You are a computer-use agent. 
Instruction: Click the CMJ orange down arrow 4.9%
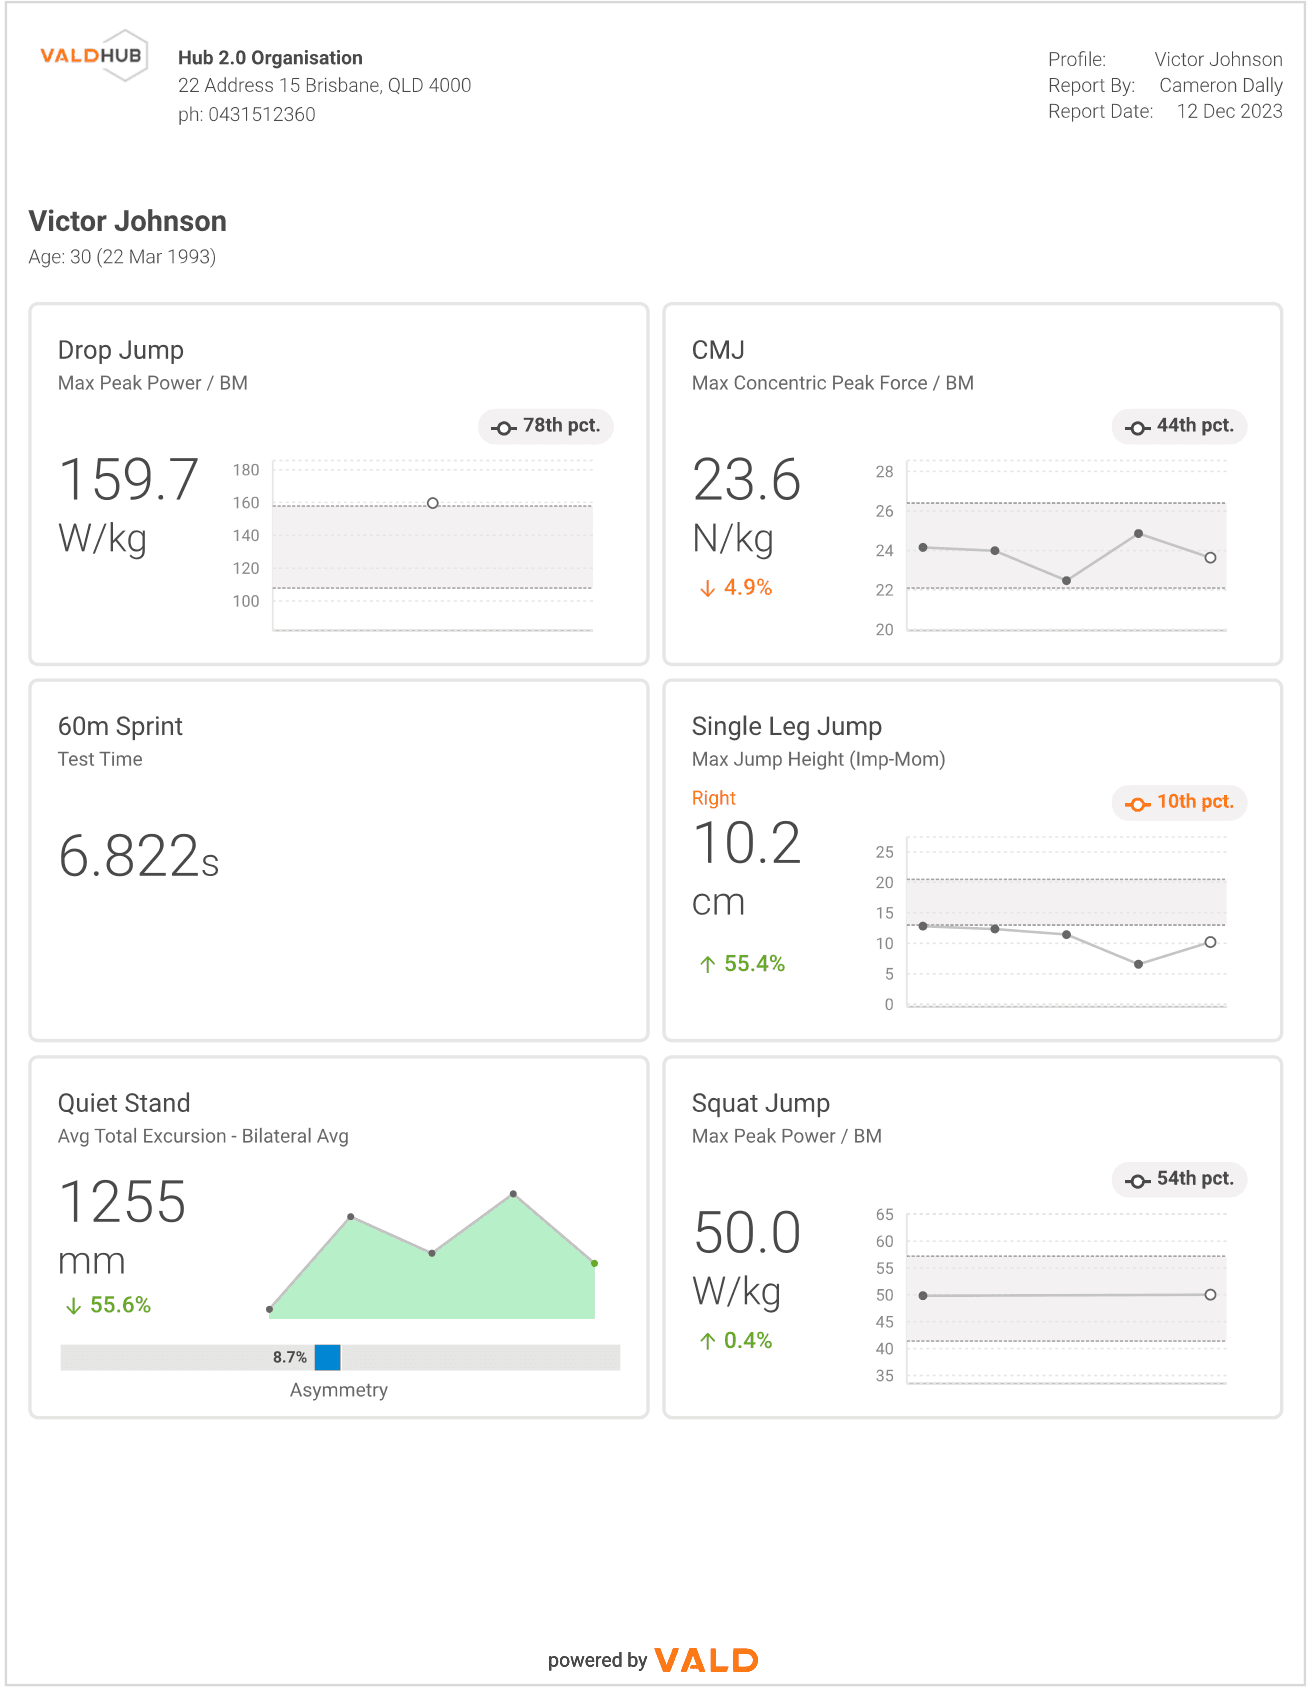pos(736,588)
